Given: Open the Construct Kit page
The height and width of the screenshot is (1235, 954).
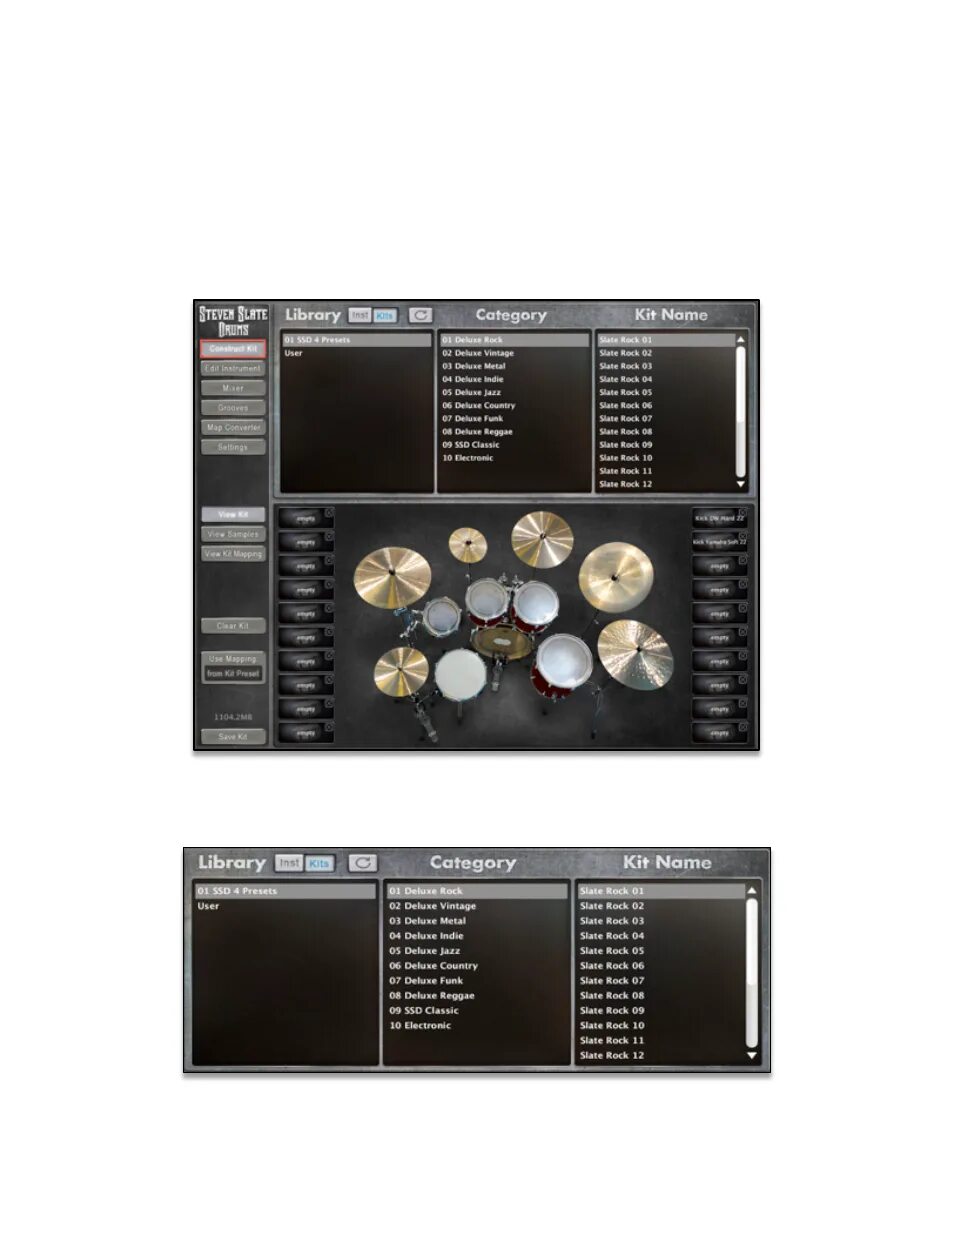Looking at the screenshot, I should (x=233, y=349).
